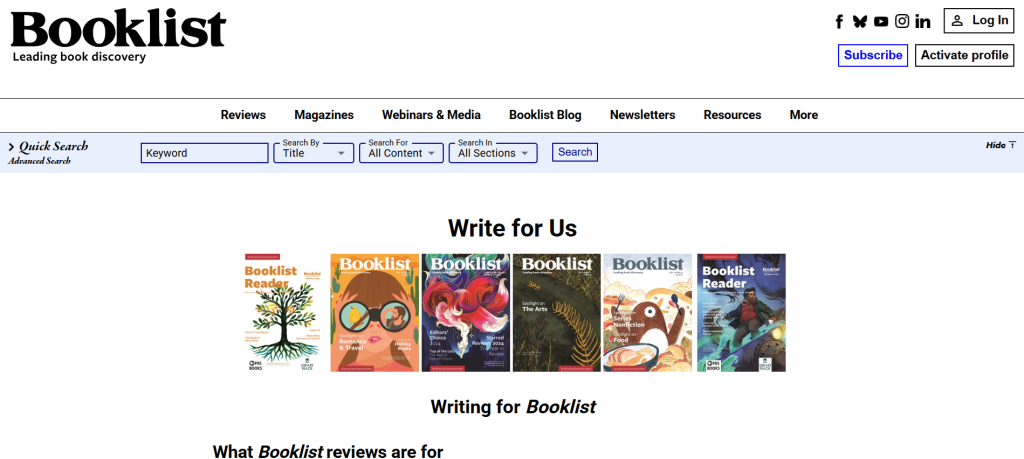Open the LinkedIn icon link
The image size is (1024, 459).
tap(923, 22)
